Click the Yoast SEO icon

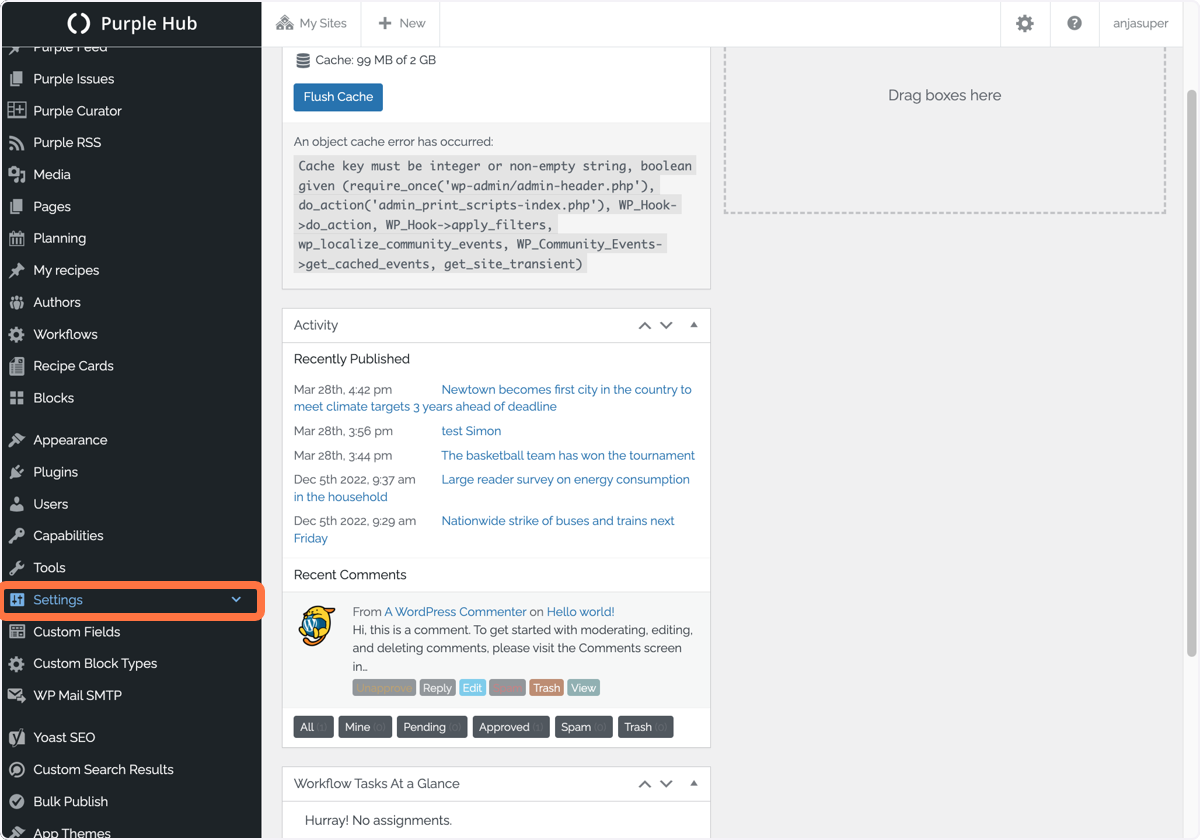point(16,738)
